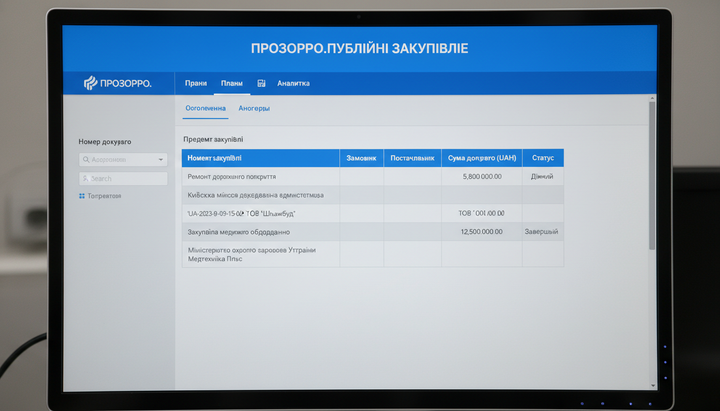Sort by Сума допрвго (UAH) column header

pos(482,158)
